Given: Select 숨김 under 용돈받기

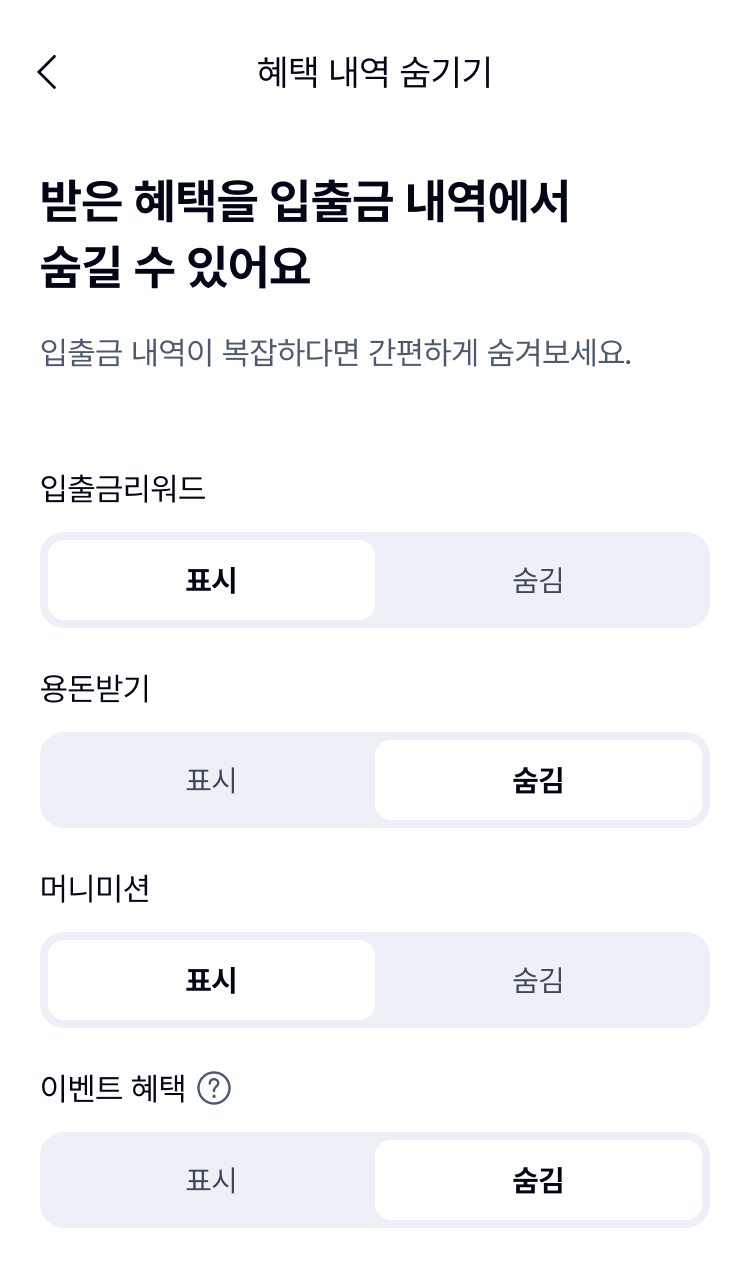Looking at the screenshot, I should pyautogui.click(x=538, y=780).
